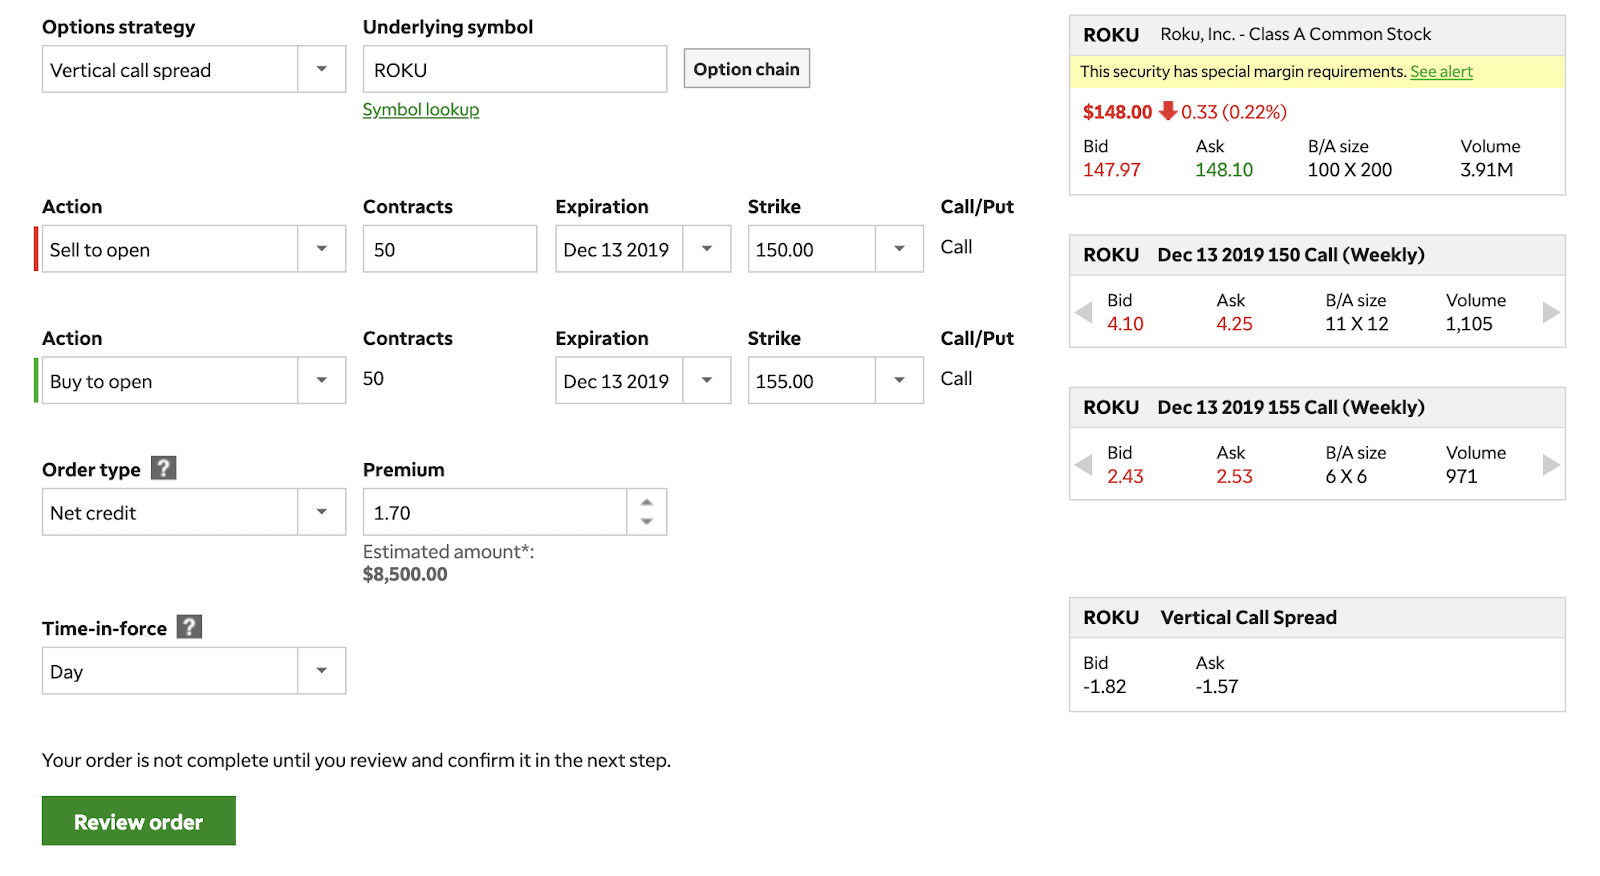Screen dimensions: 1600x876
Task: Click the Roku, Inc. - Class A Common Stock title
Action: 1295,34
